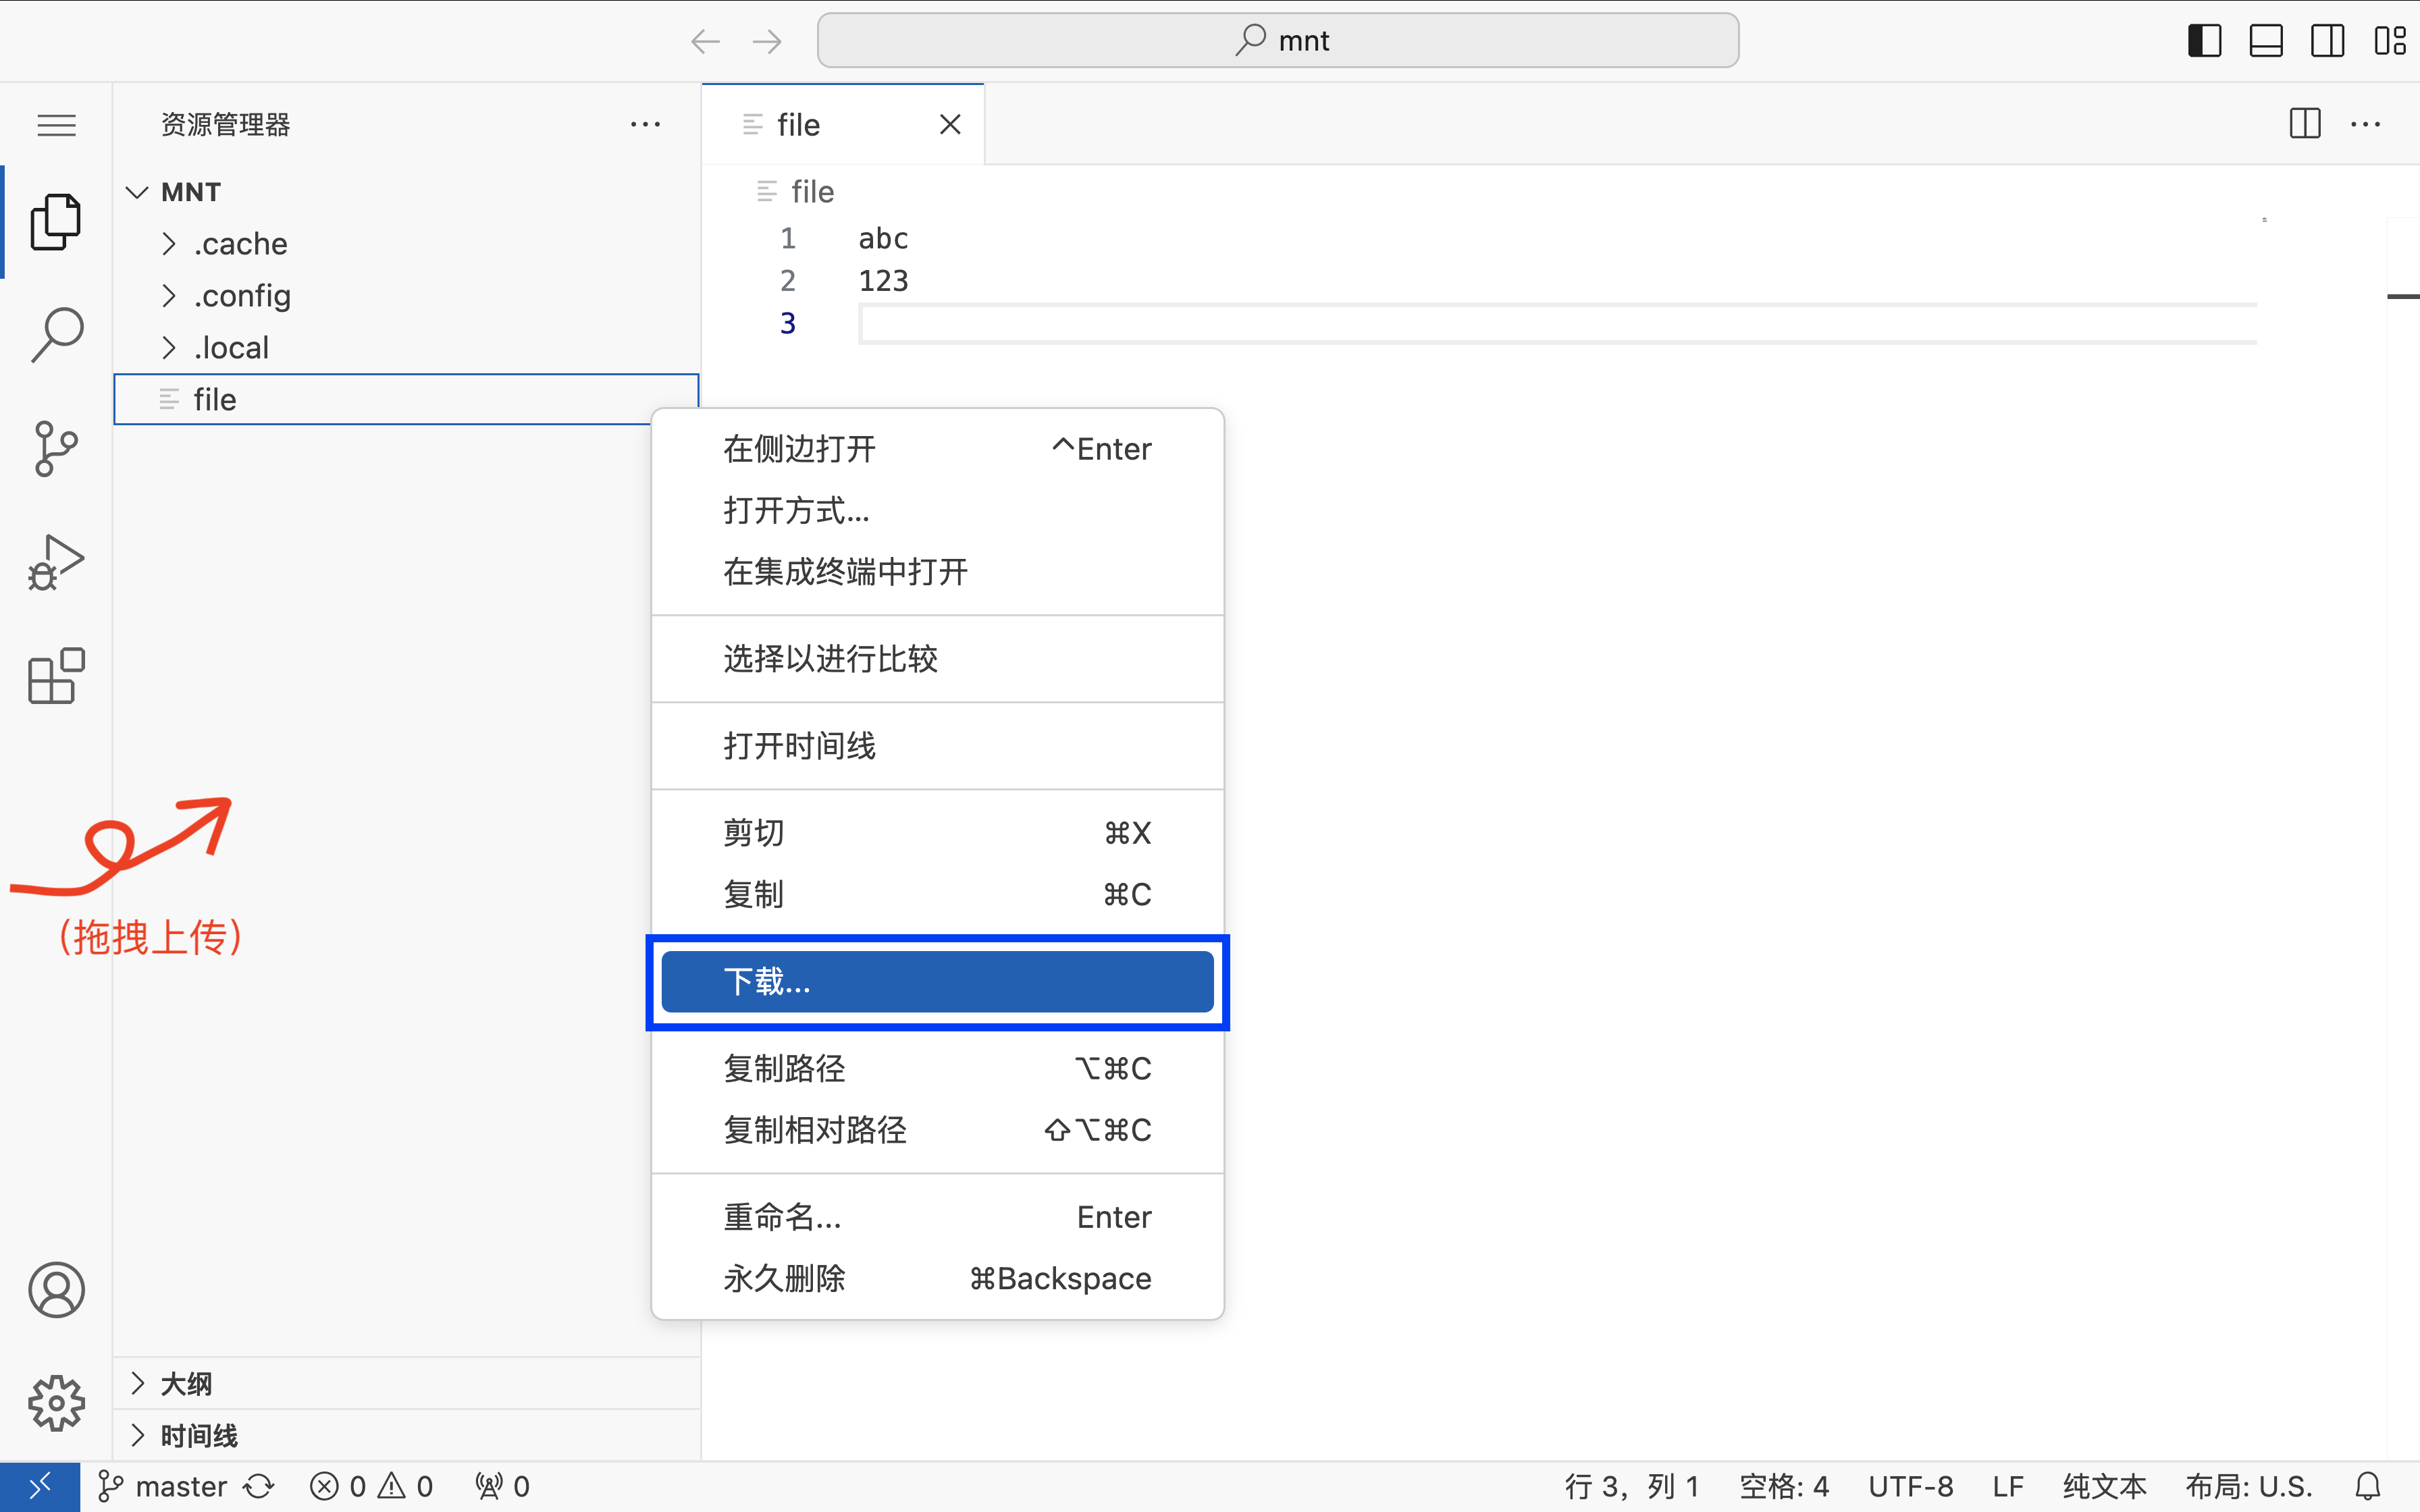Choose 选择以进行比较 menu entry
The width and height of the screenshot is (2420, 1512).
coord(937,659)
